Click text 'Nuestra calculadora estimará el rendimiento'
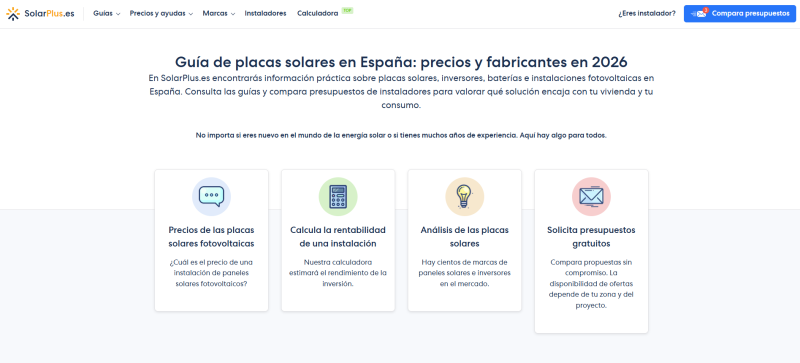 [338, 273]
